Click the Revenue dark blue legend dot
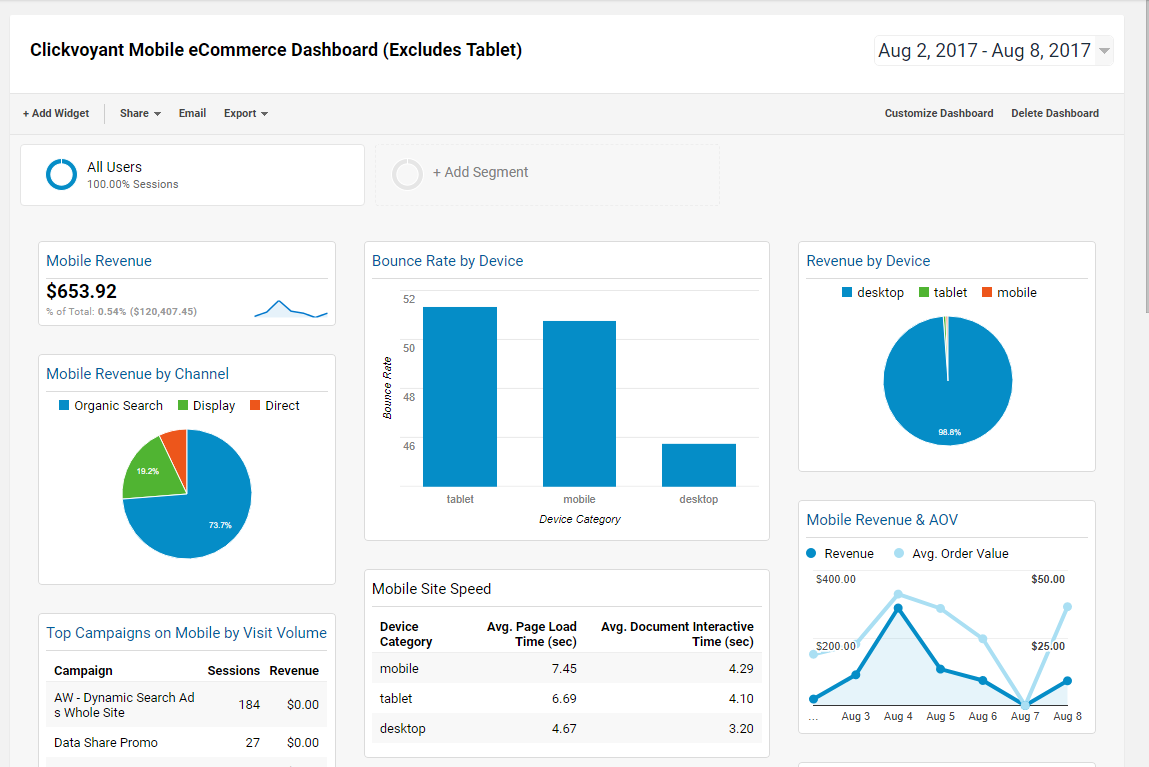This screenshot has width=1149, height=767. [811, 553]
